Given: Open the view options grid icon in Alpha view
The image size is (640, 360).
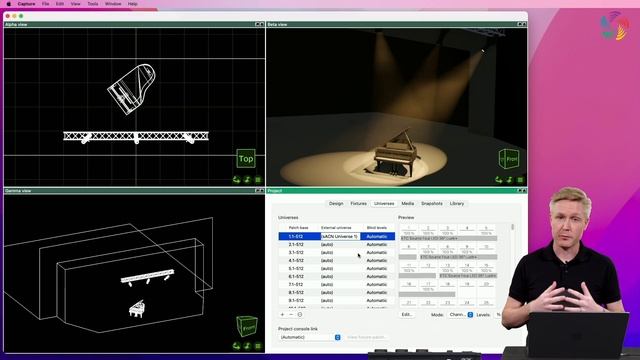Looking at the screenshot, I should (x=258, y=180).
